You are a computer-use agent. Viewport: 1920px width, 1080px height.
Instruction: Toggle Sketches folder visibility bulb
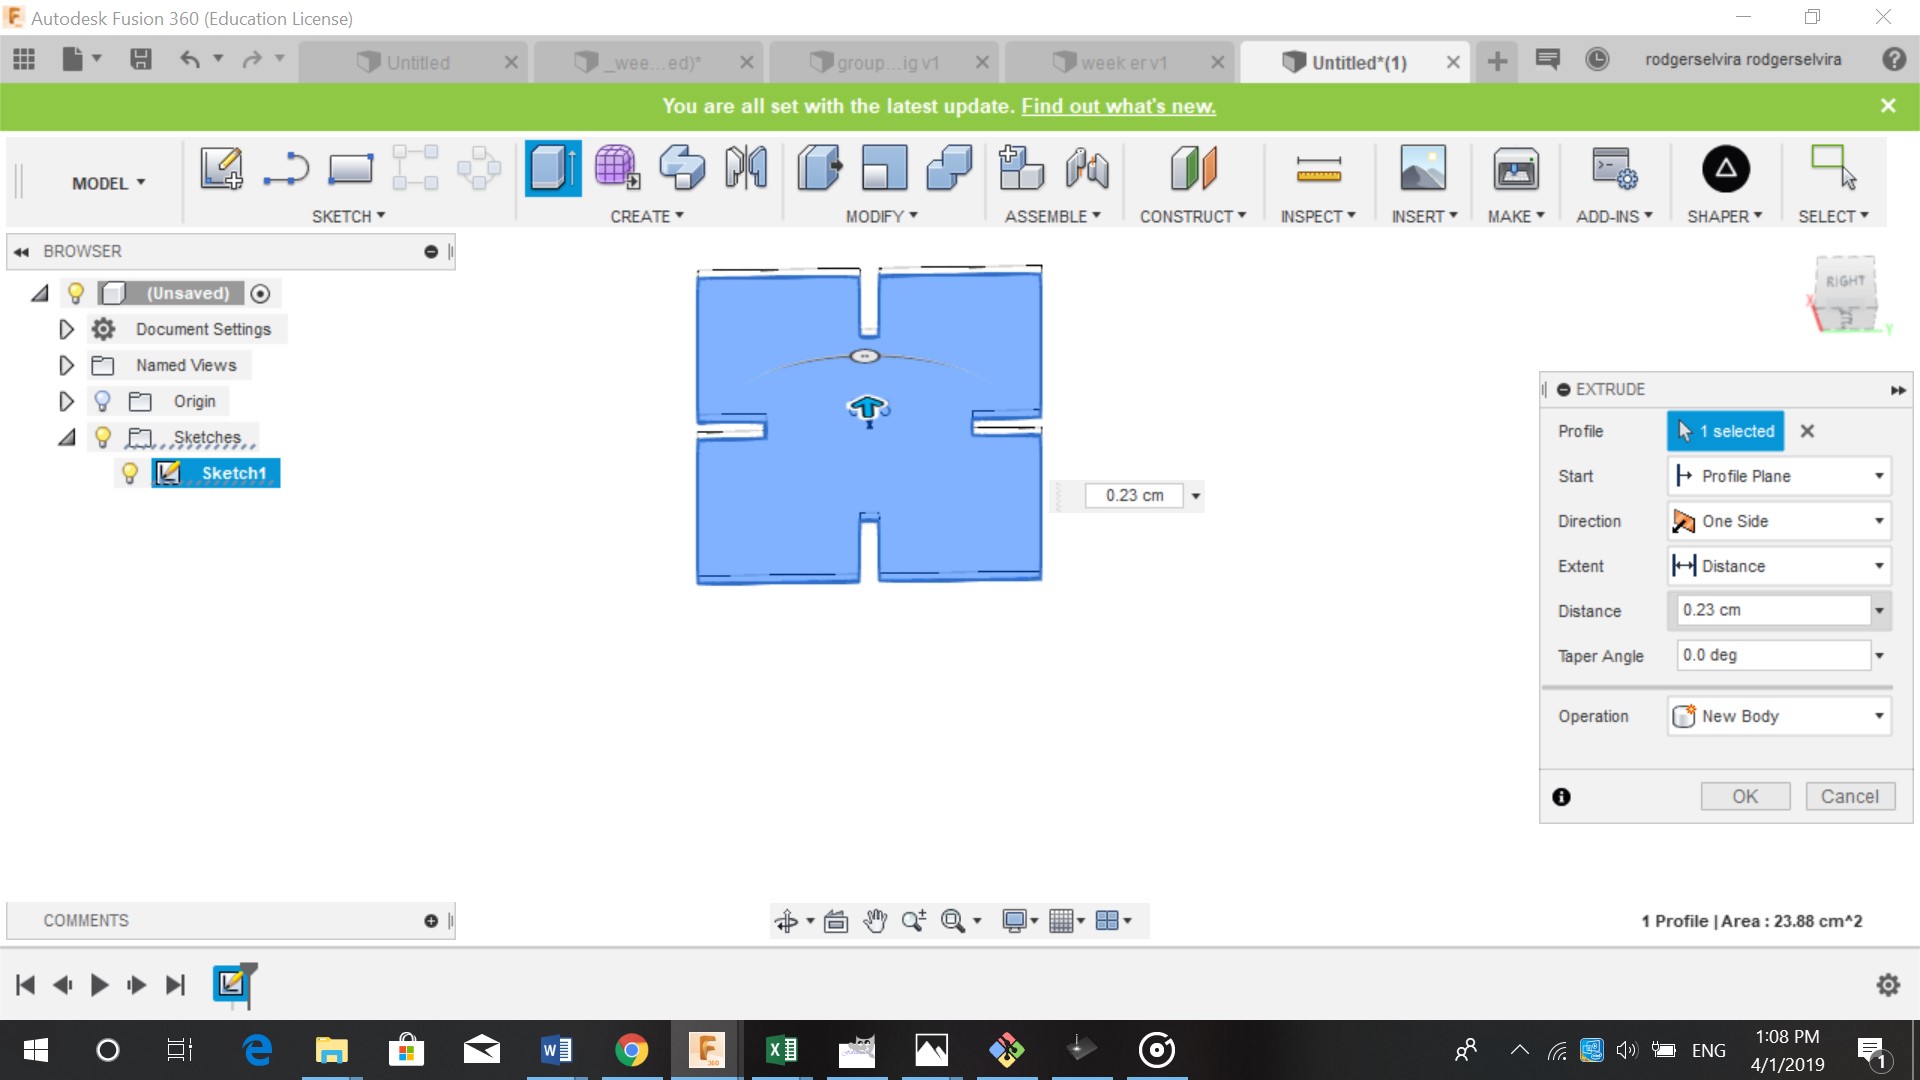pyautogui.click(x=102, y=437)
